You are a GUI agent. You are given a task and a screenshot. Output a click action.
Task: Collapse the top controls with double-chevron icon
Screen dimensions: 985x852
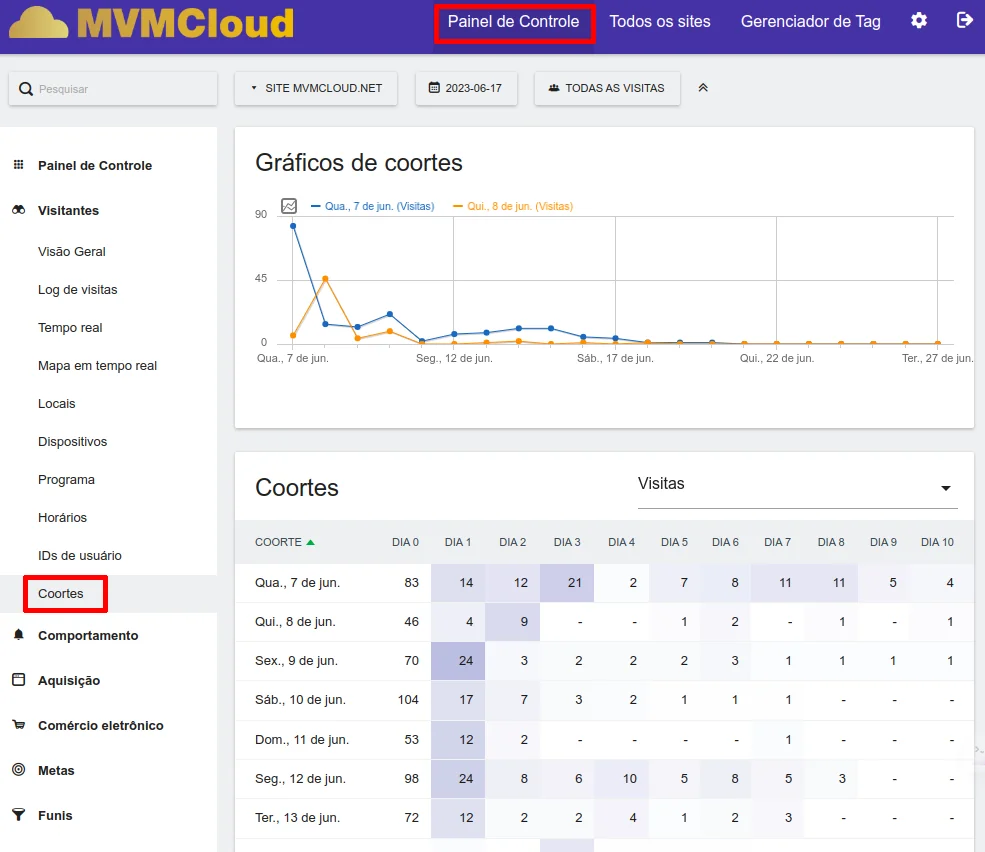703,88
